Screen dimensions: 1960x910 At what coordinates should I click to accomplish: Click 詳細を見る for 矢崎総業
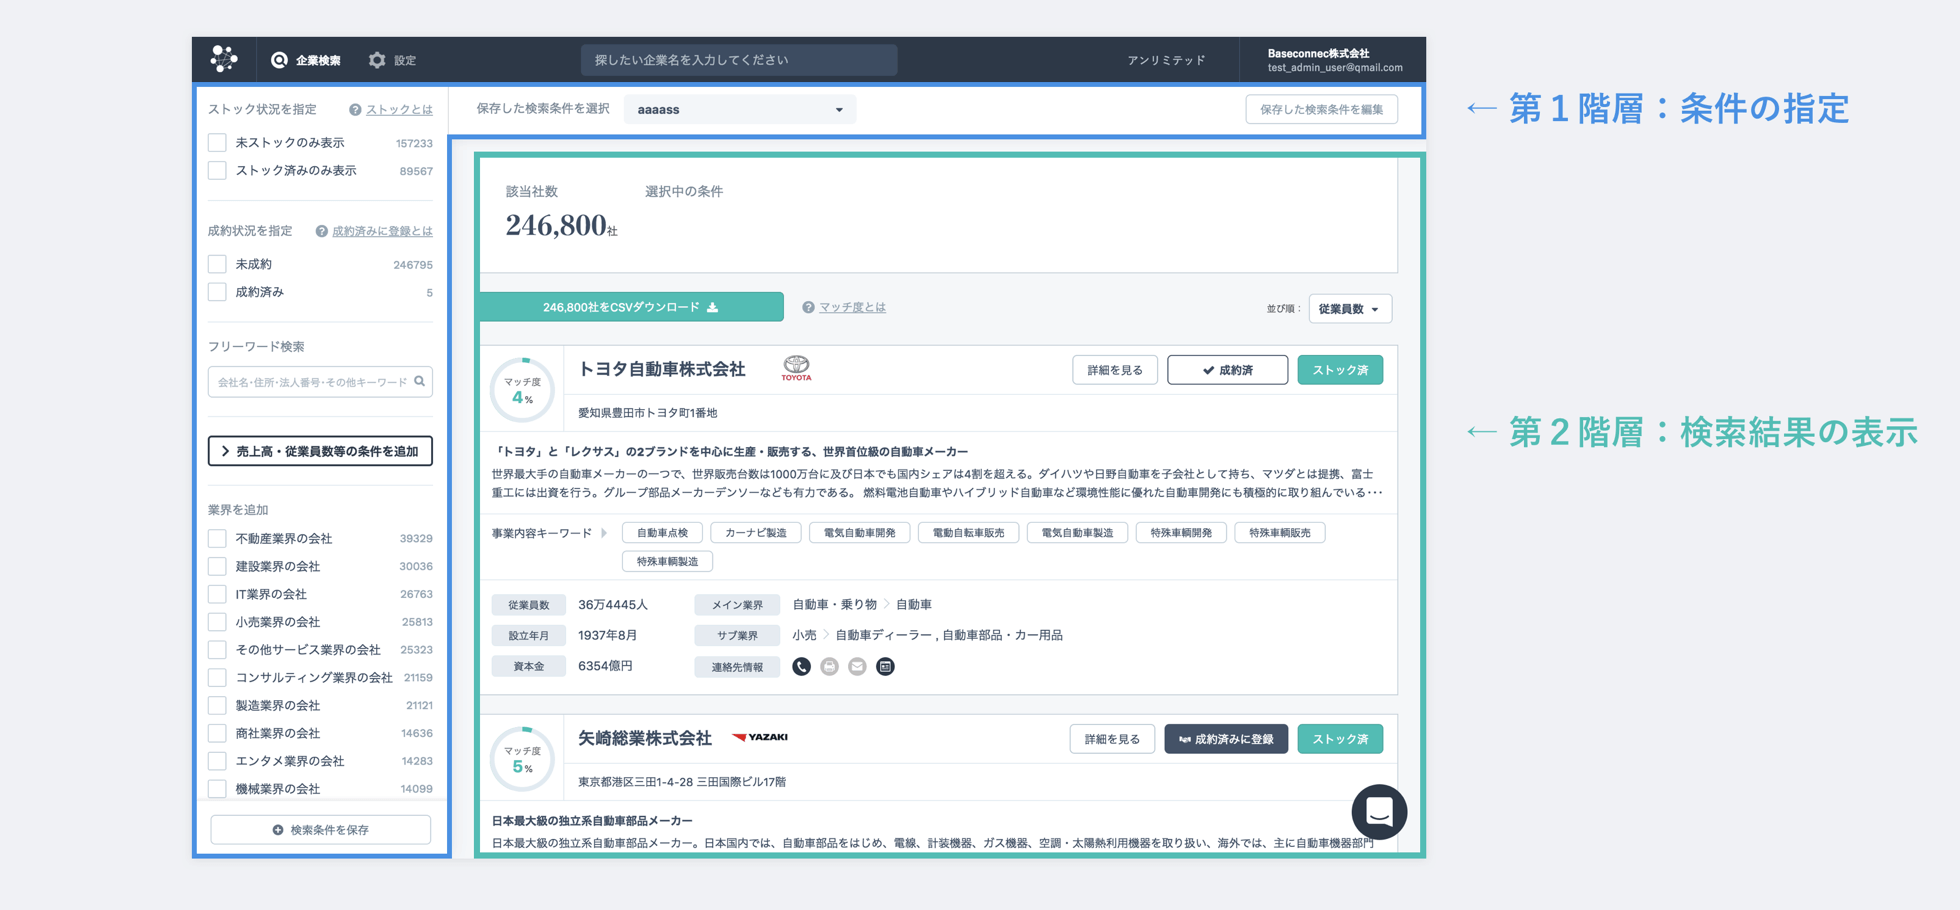(1112, 739)
